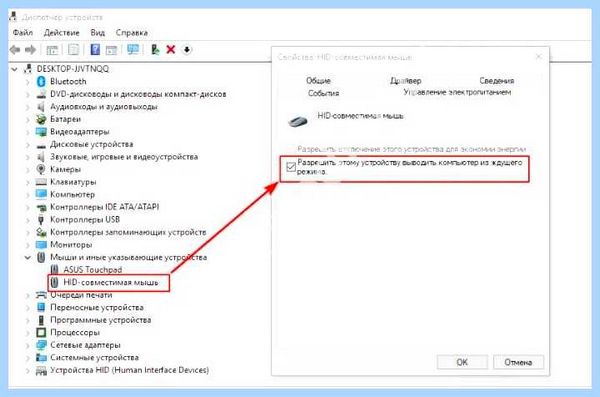
Task: Click the Видеоадаптеры display icon
Action: [x=41, y=132]
